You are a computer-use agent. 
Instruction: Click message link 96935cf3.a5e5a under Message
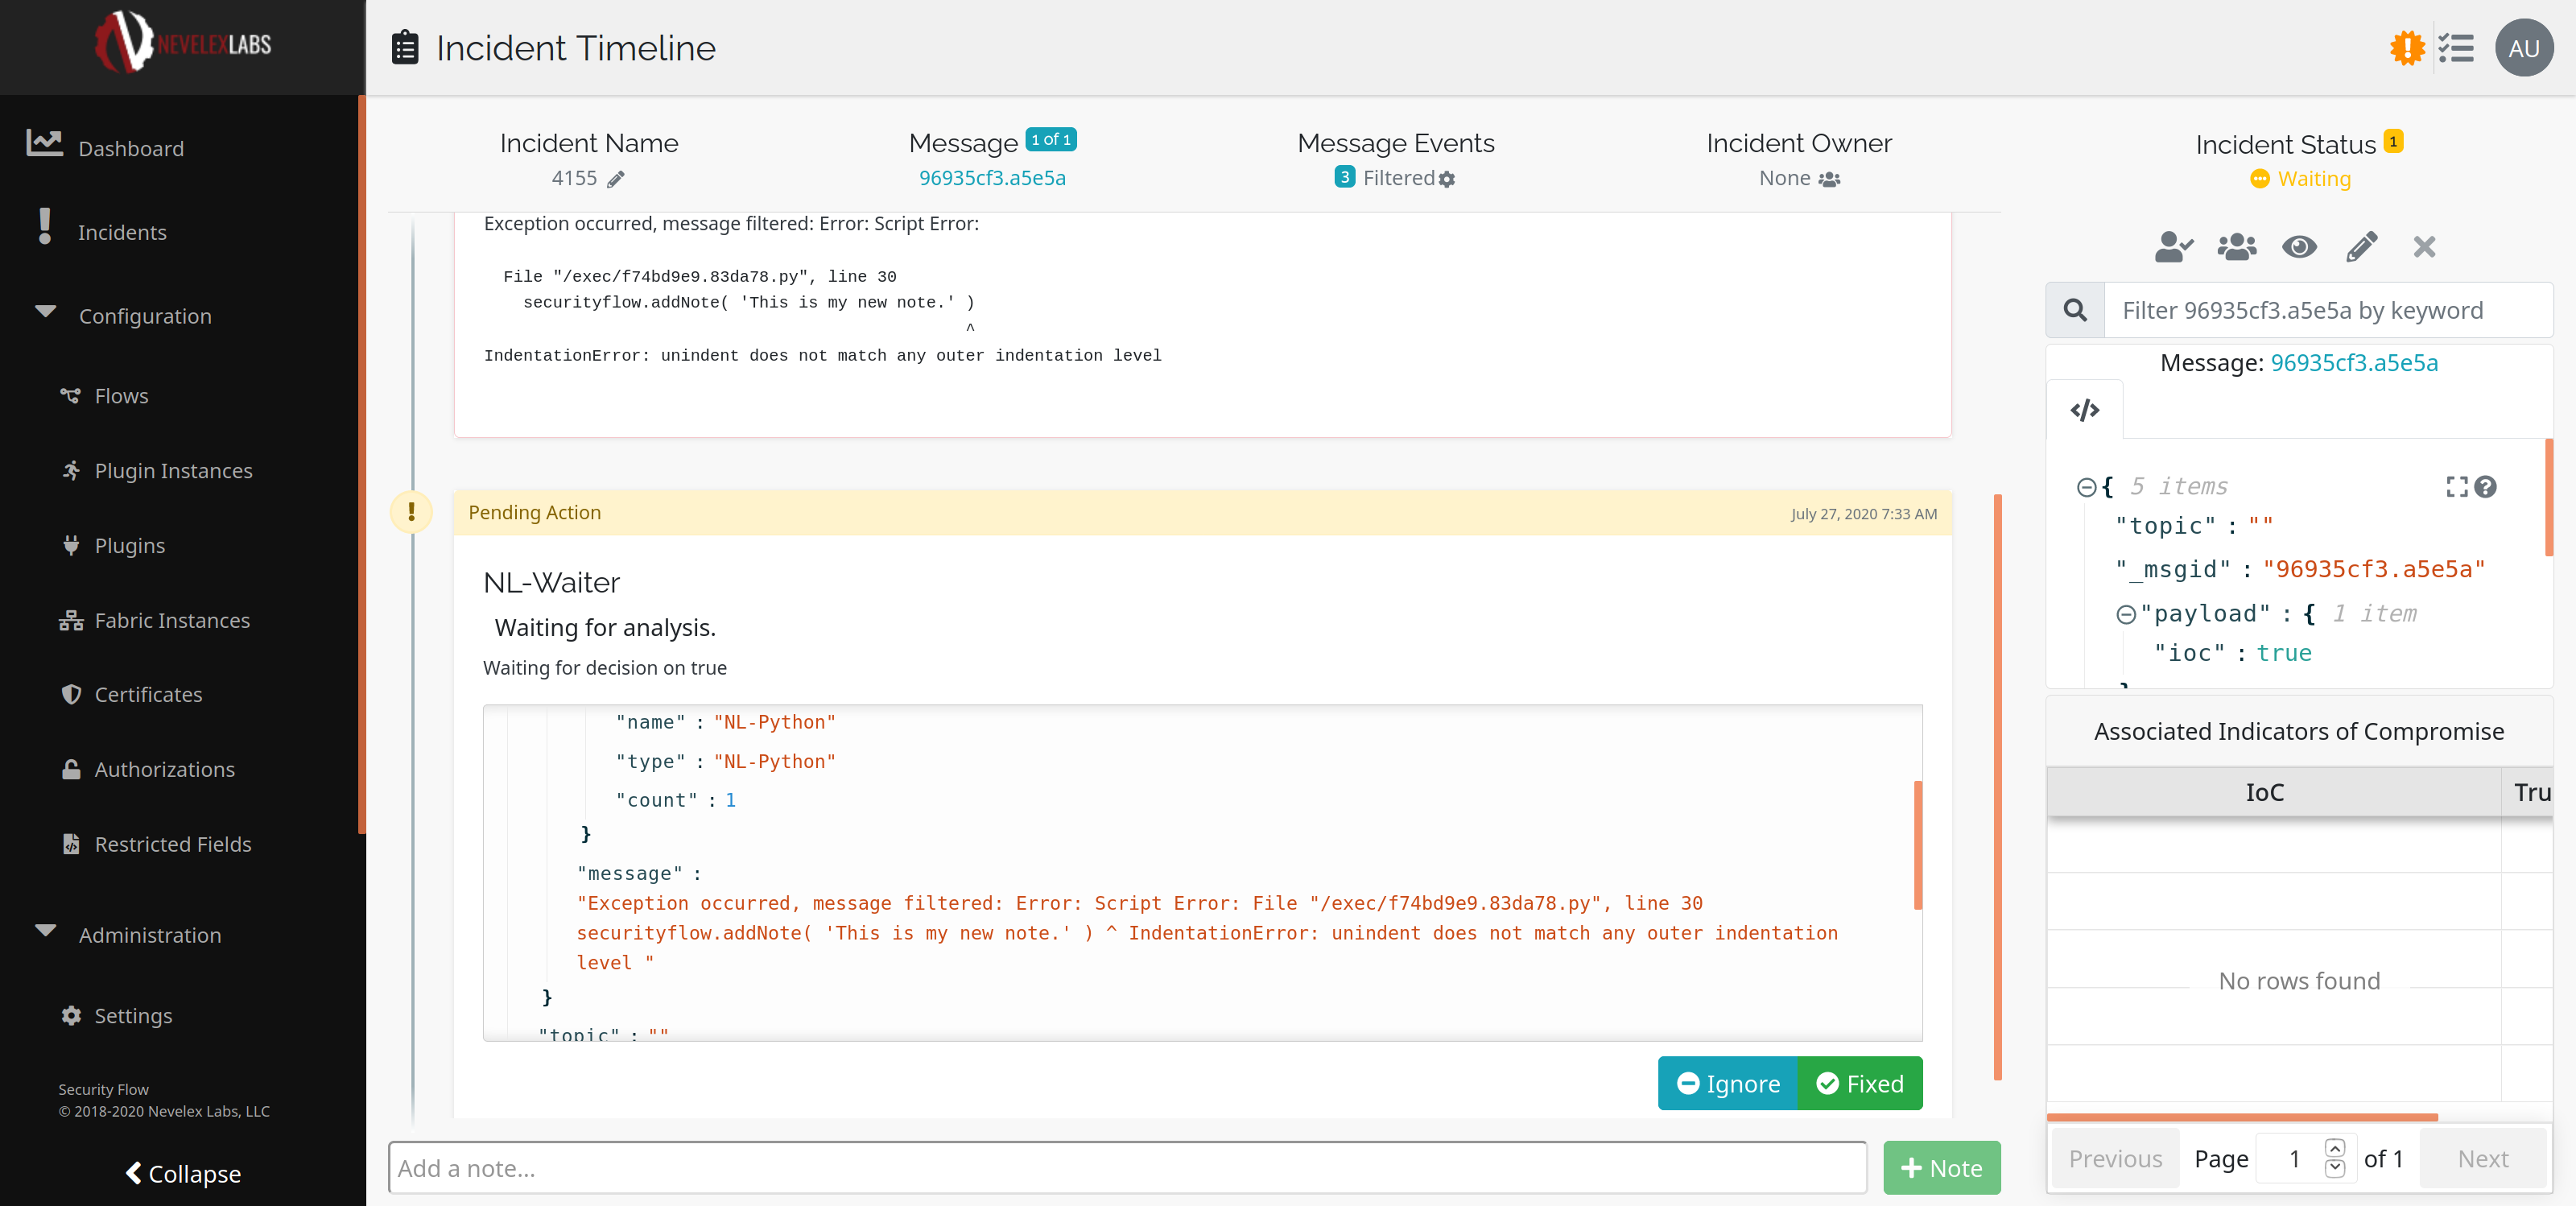click(991, 178)
